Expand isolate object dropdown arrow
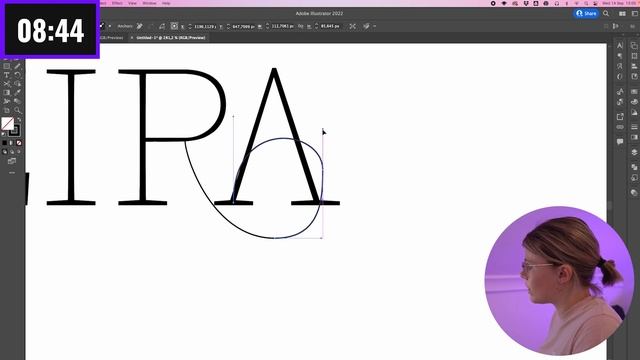The image size is (640, 360). [x=375, y=26]
